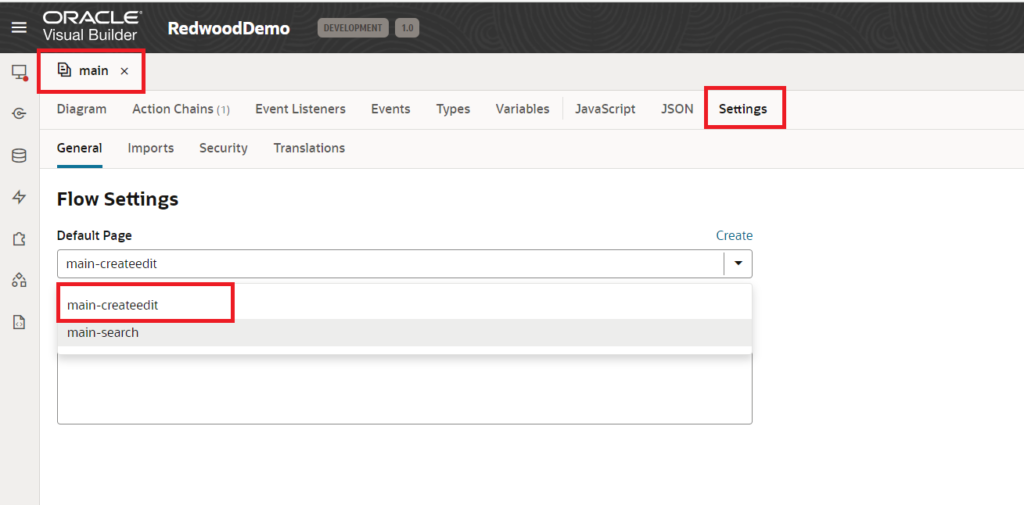1024x505 pixels.
Task: Open the Source view file icon
Action: pos(19,322)
